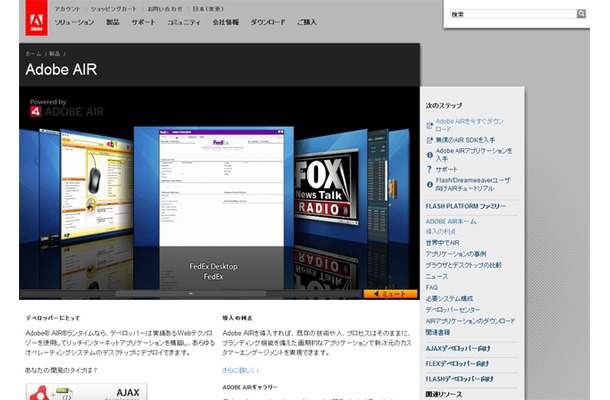Click the info icon beside Flash/Dreamweaverユーザ向けAIRチュートリアル
The image size is (610, 400).
coord(429,184)
